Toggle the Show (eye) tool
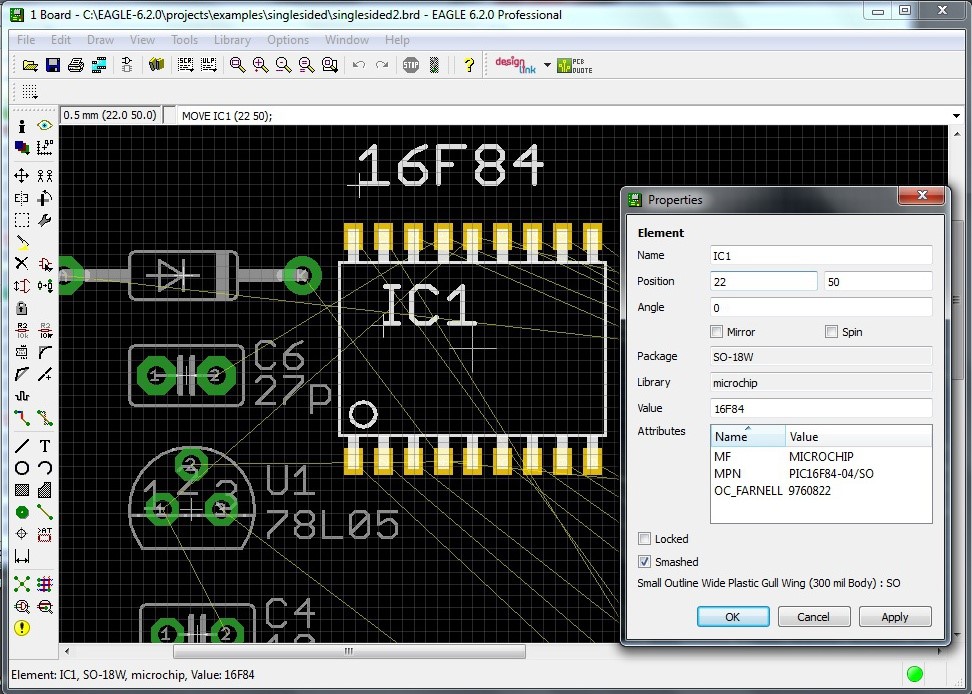Viewport: 972px width, 694px height. (x=45, y=126)
